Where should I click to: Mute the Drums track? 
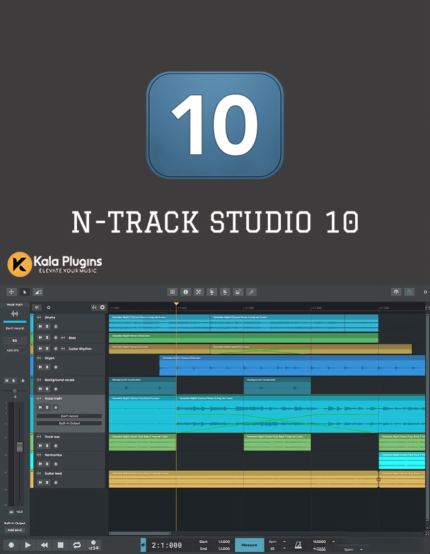click(40, 326)
